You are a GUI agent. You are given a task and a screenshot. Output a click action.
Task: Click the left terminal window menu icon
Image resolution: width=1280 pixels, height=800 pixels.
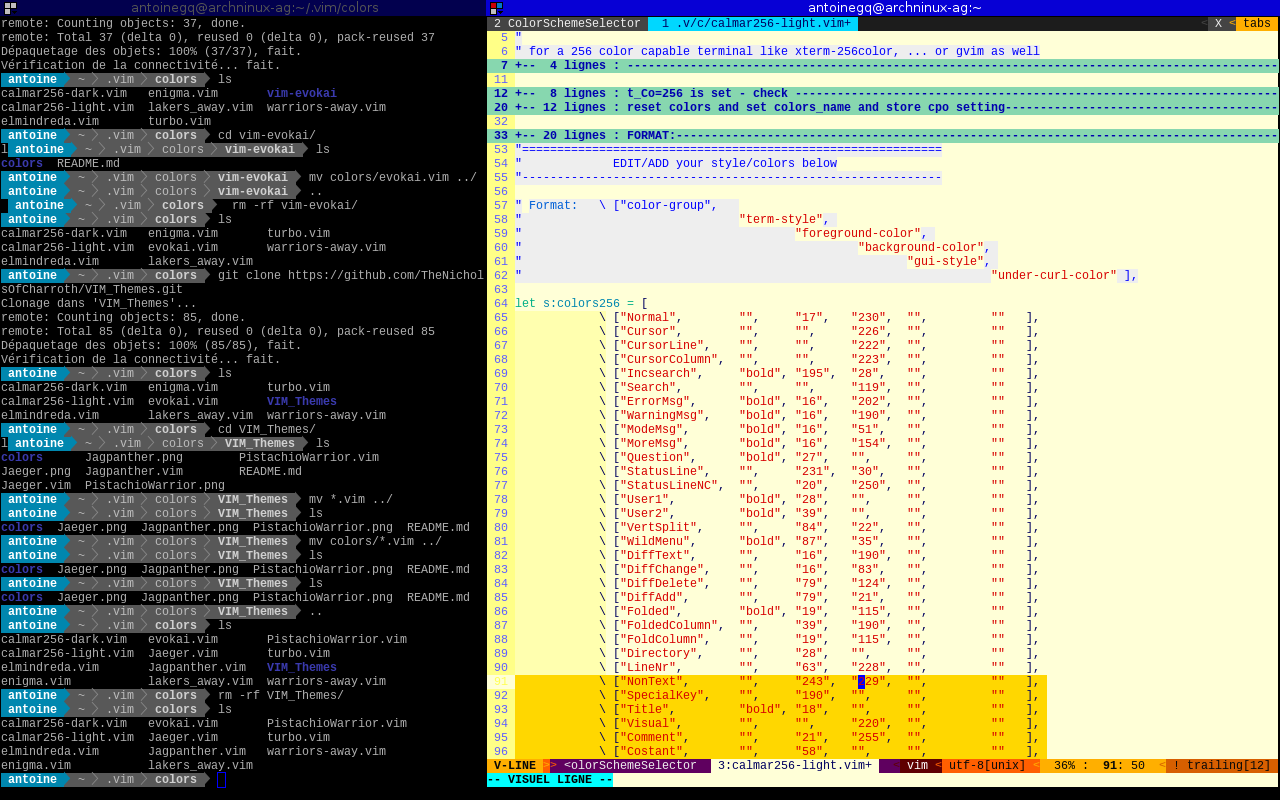coord(10,7)
